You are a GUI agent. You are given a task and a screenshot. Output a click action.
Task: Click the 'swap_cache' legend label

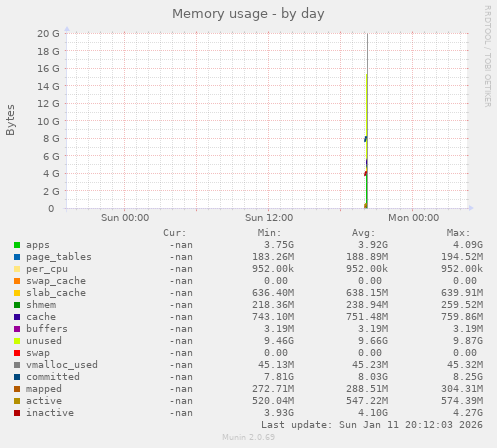pyautogui.click(x=56, y=281)
